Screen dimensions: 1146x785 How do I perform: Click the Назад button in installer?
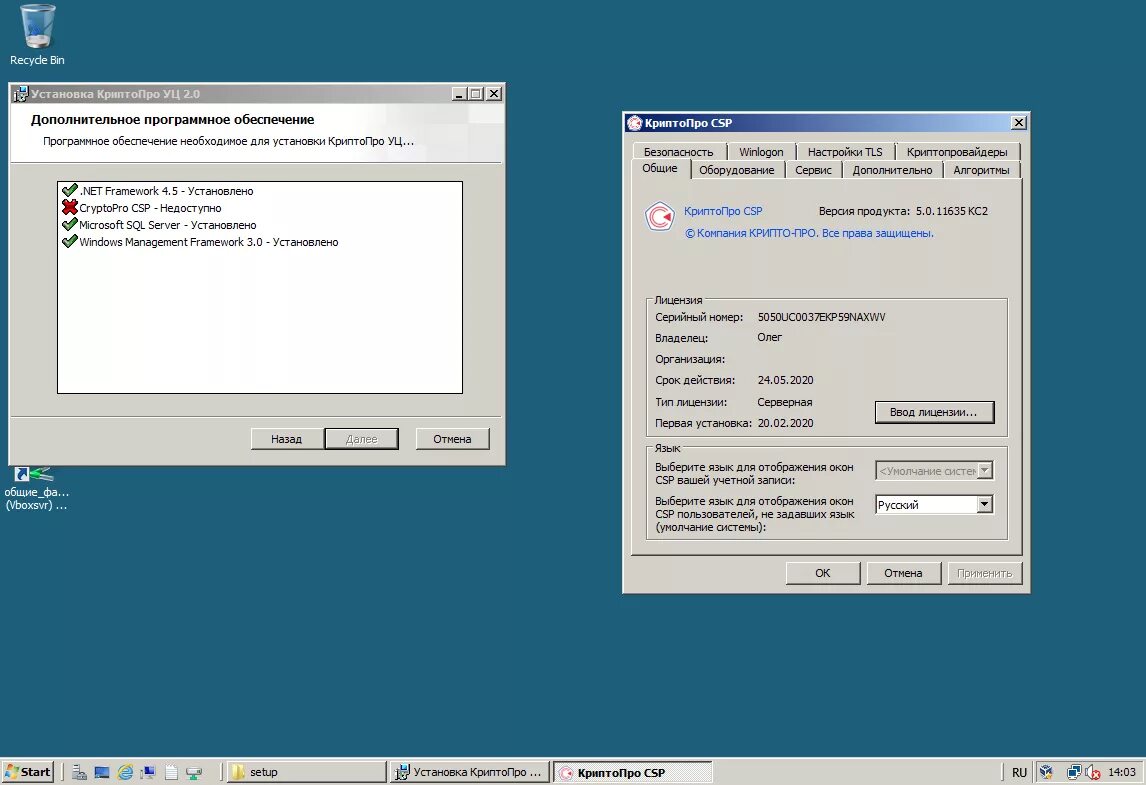[x=286, y=439]
